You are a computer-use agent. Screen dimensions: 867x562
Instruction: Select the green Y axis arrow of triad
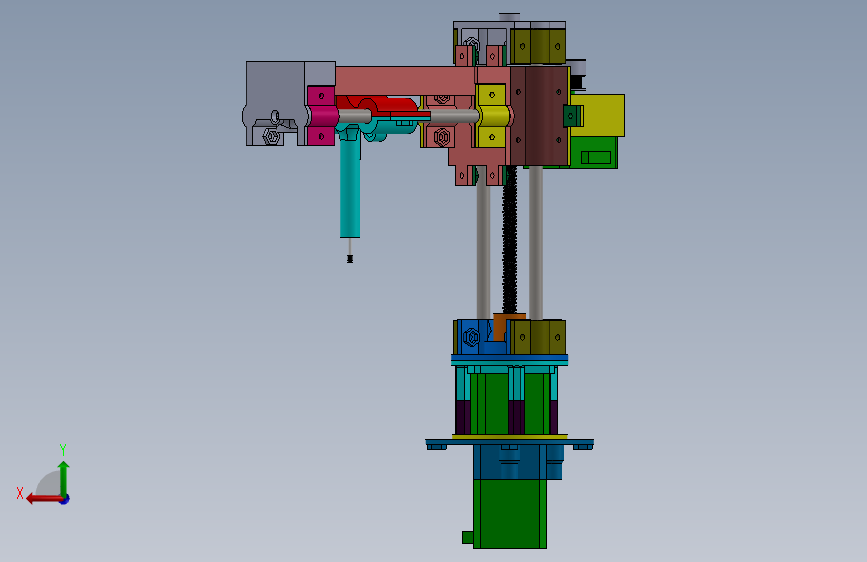(64, 478)
